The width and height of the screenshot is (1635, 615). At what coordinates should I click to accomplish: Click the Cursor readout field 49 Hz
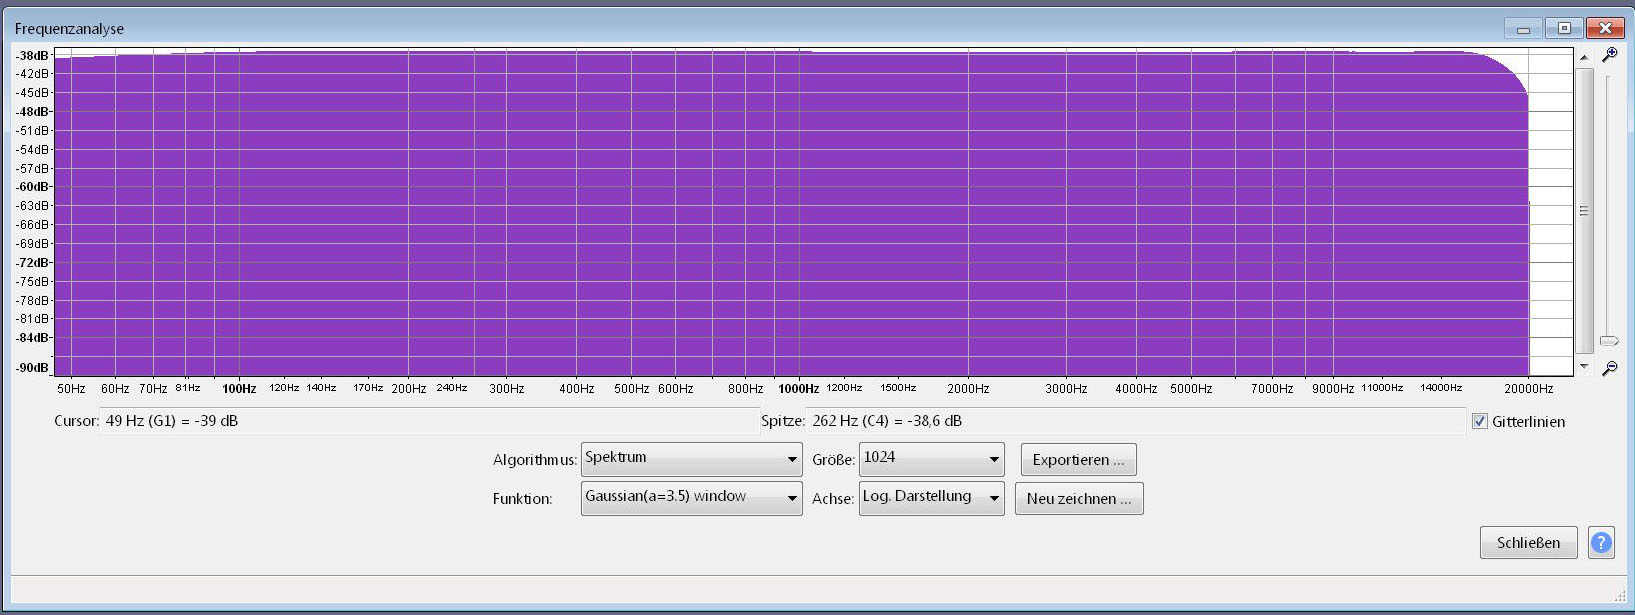[428, 421]
